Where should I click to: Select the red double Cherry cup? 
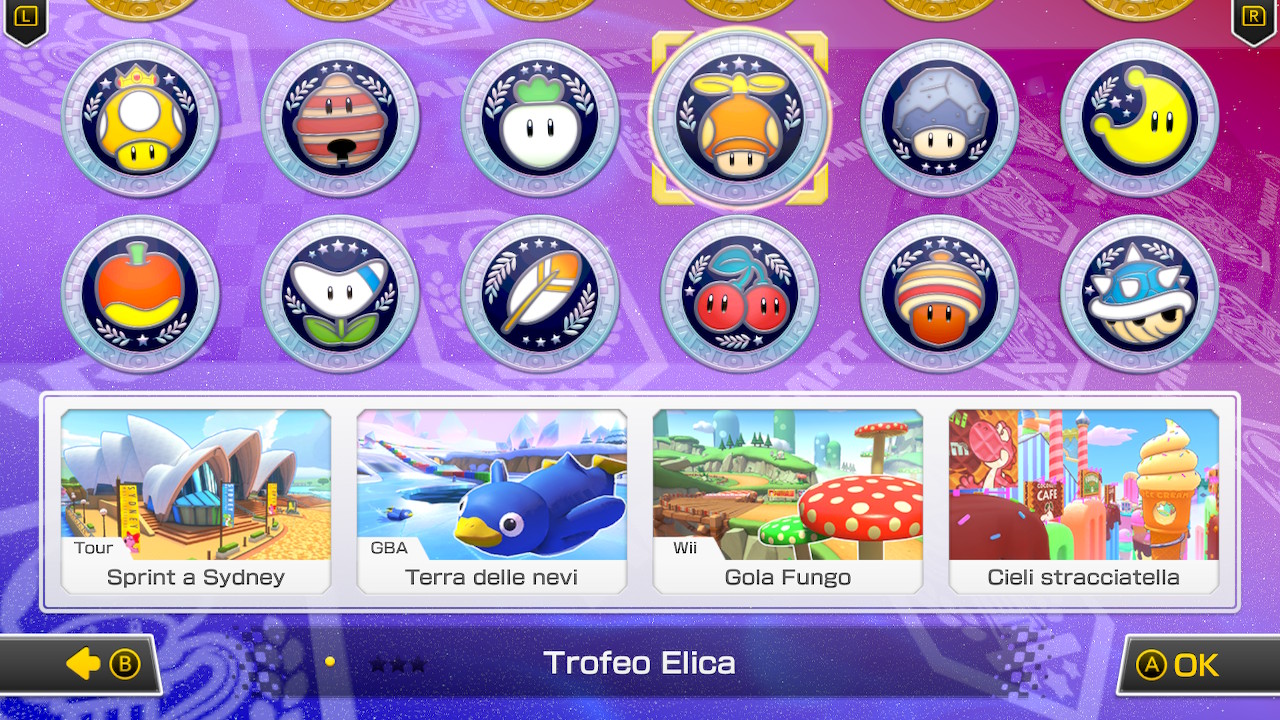[740, 294]
